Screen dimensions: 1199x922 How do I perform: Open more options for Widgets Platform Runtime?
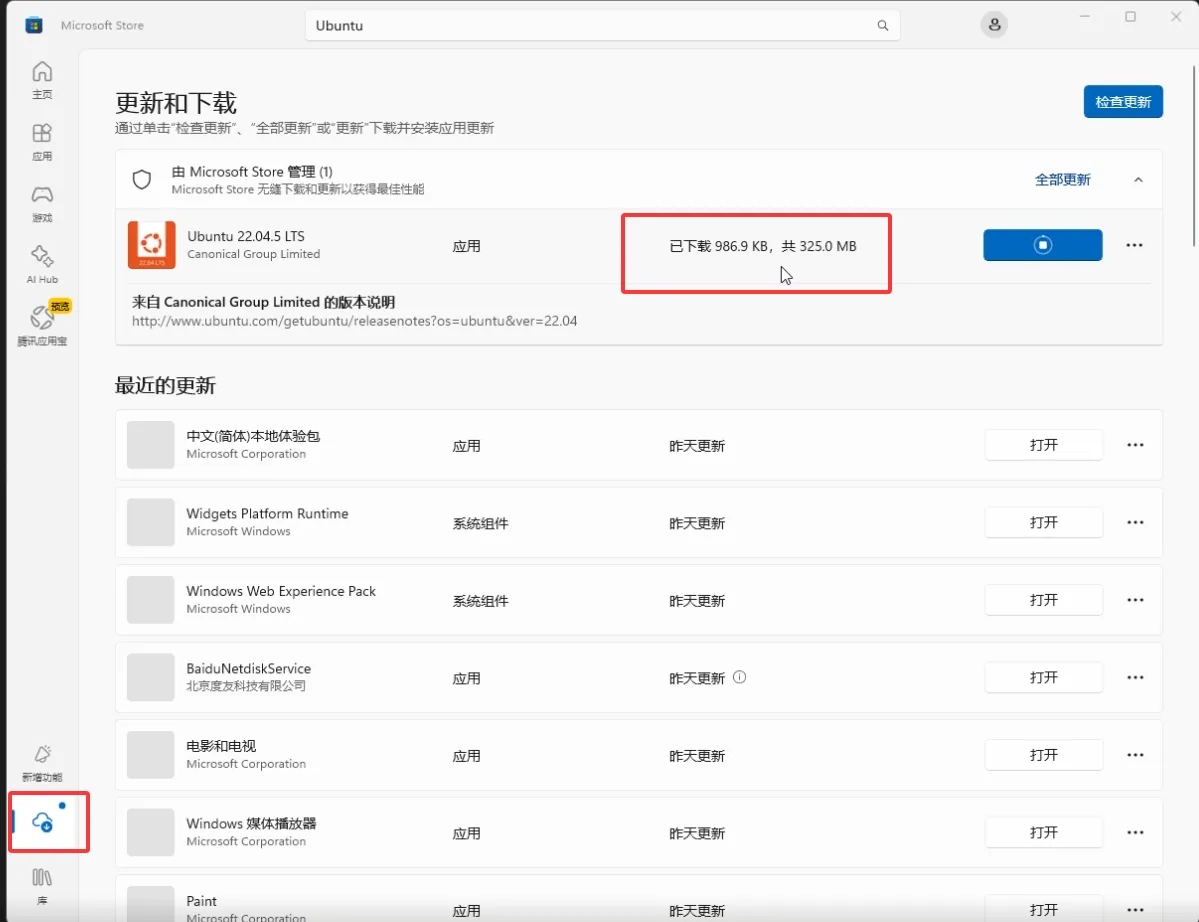pos(1135,522)
